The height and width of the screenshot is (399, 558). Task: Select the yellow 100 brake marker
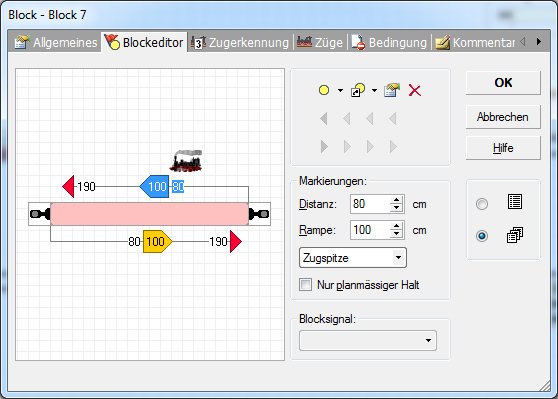[157, 242]
